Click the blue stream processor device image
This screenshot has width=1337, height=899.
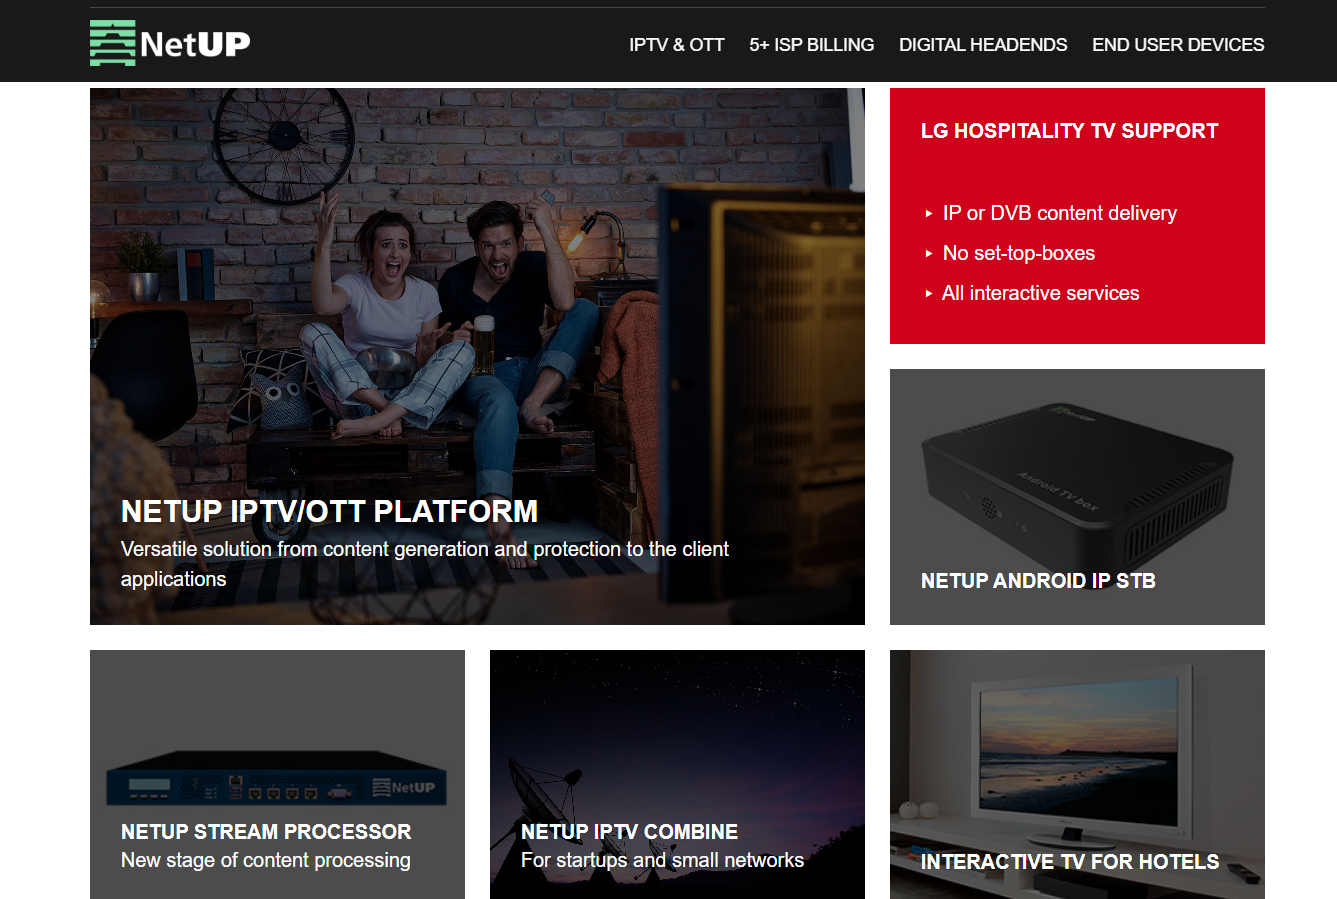click(277, 777)
